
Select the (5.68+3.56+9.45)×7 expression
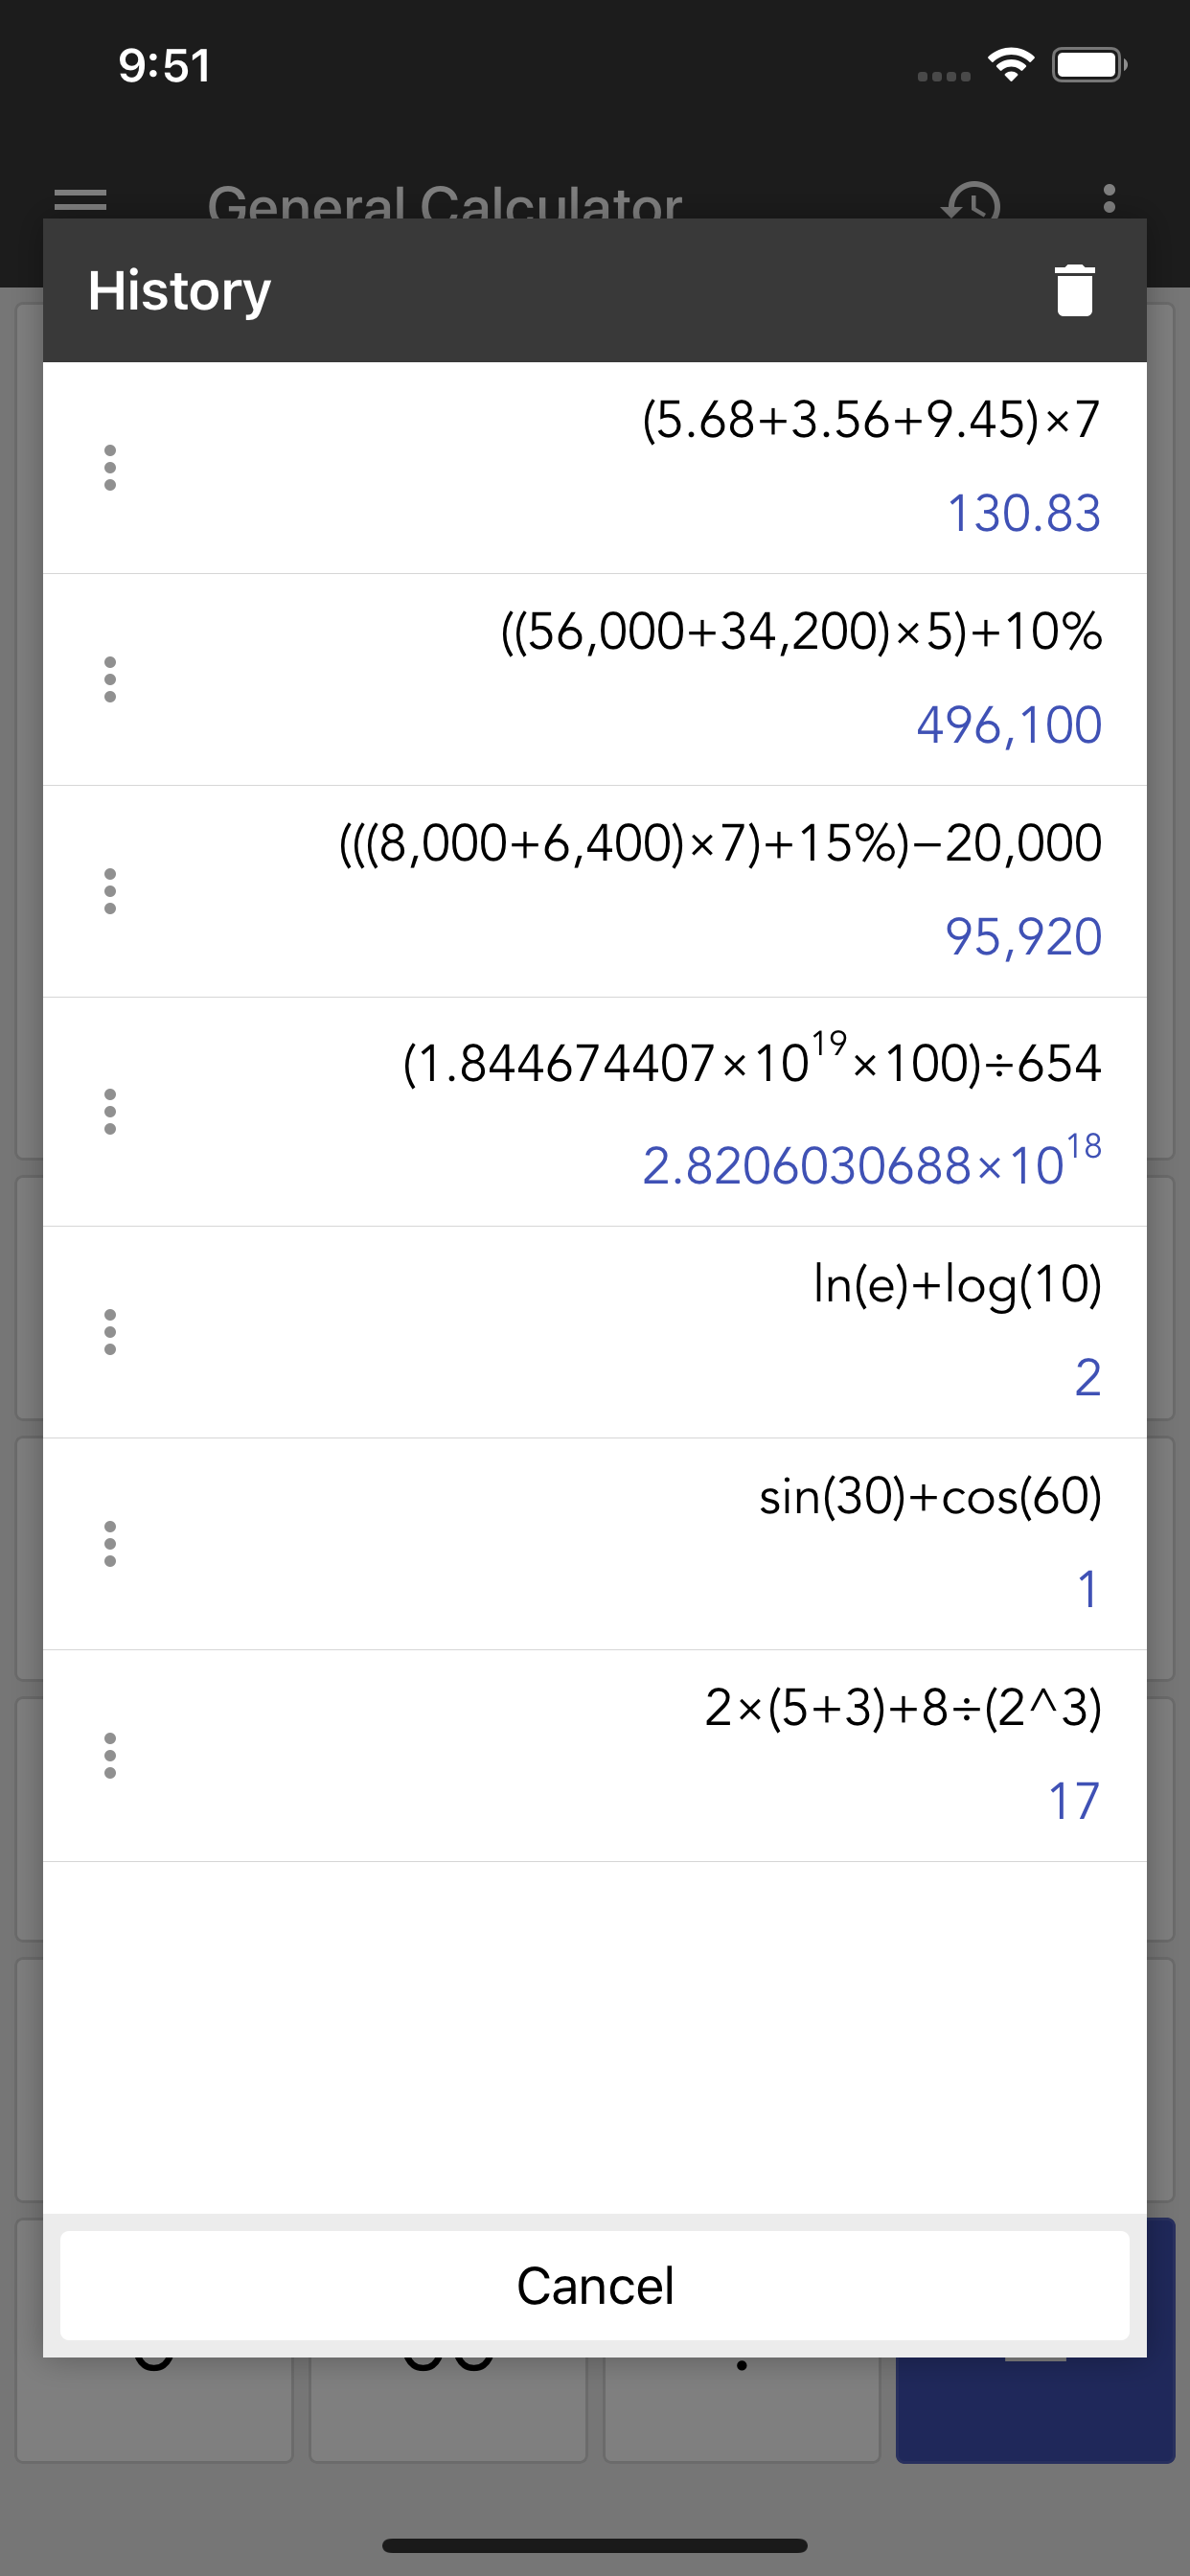click(x=871, y=420)
